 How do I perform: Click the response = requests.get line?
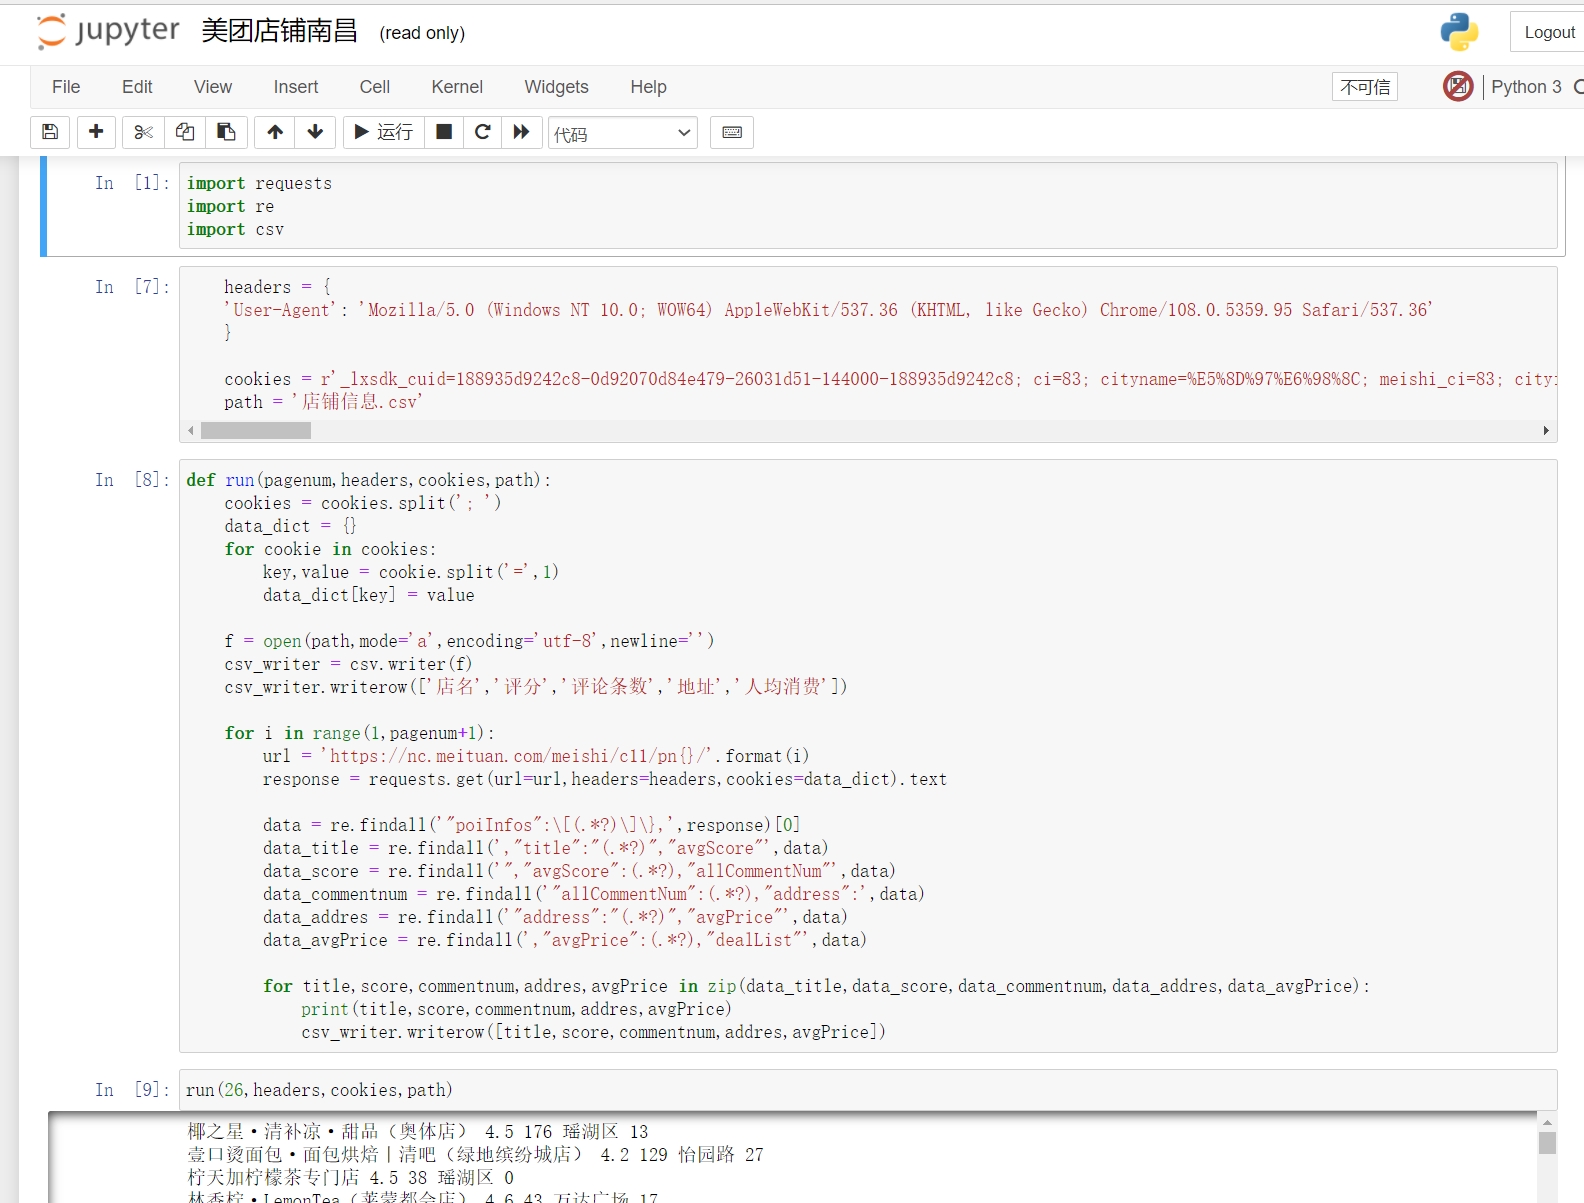coord(604,779)
